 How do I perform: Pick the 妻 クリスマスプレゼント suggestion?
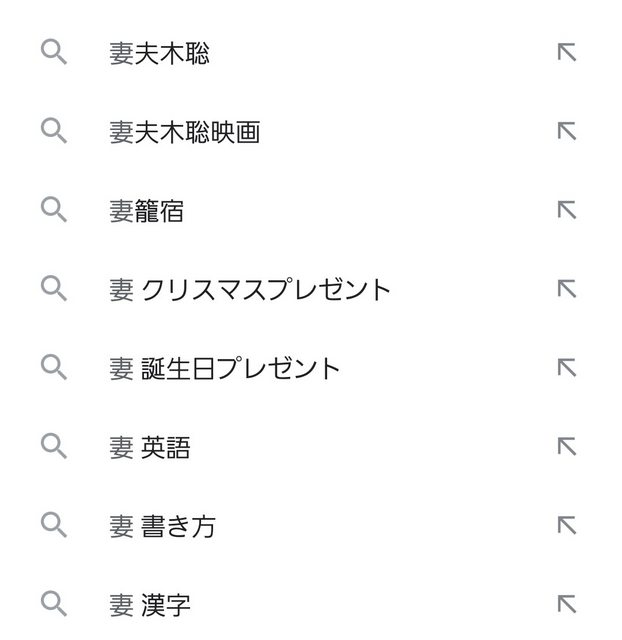coord(250,289)
